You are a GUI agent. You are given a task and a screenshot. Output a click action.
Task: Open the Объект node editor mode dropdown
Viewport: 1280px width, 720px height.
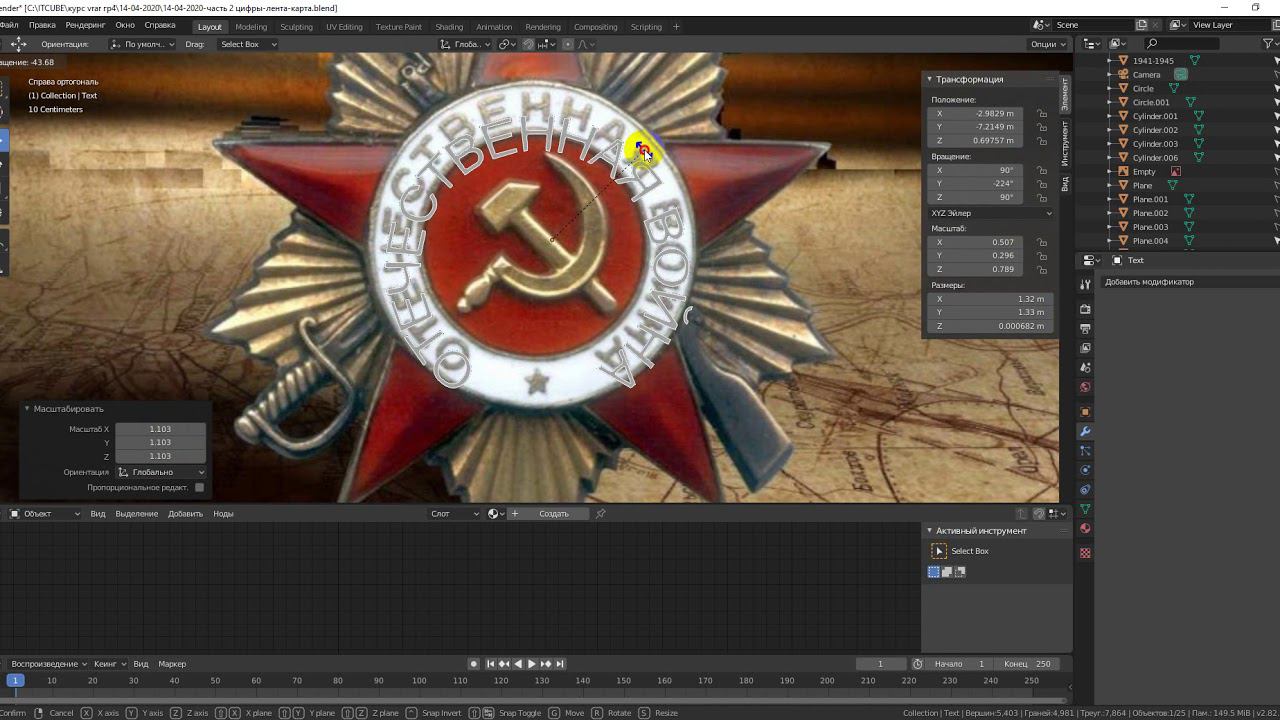(45, 514)
